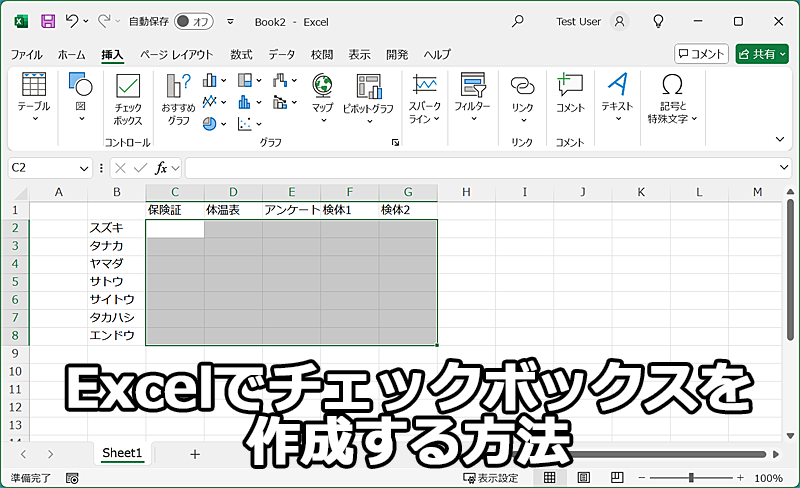Switch to the ホーム tab
This screenshot has height=488, width=800.
(72, 54)
